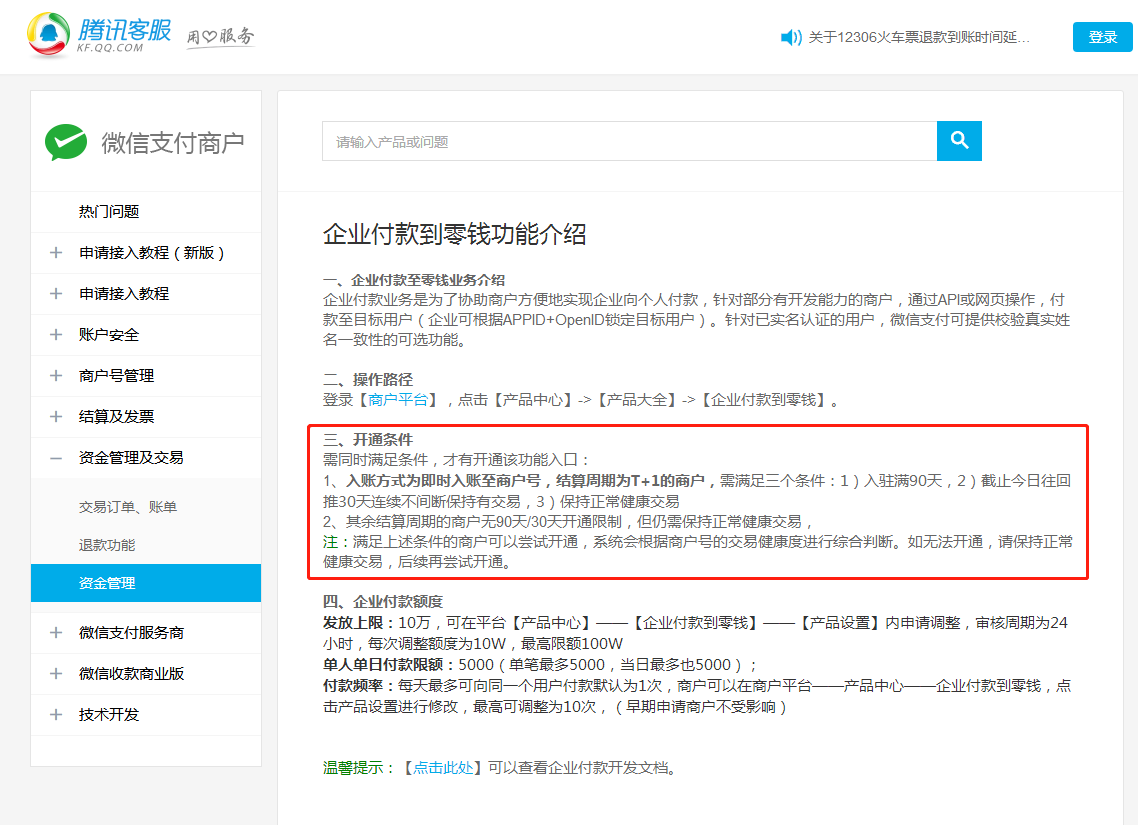Expand 申请接入教程（新版）with plus icon
Screen dimensions: 1138x825
point(56,253)
